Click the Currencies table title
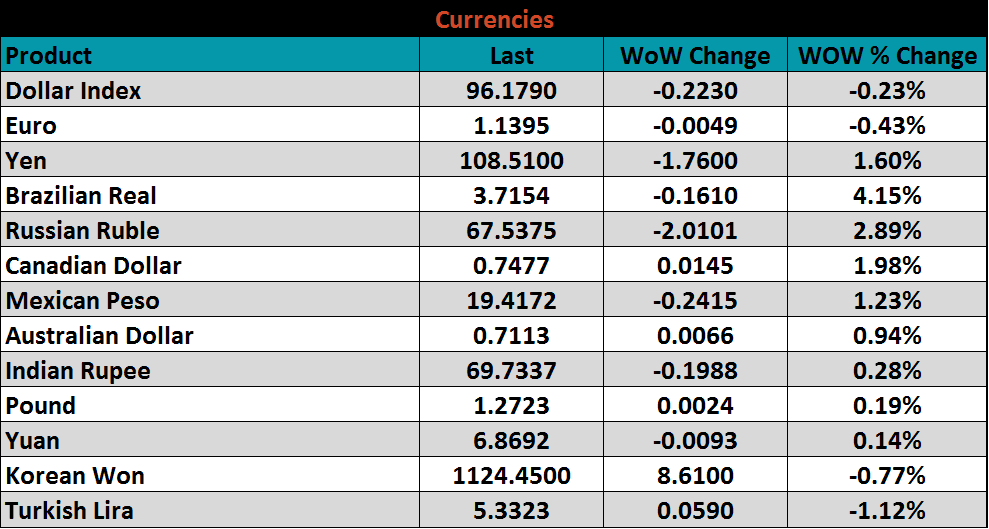This screenshot has width=989, height=529. 494,19
